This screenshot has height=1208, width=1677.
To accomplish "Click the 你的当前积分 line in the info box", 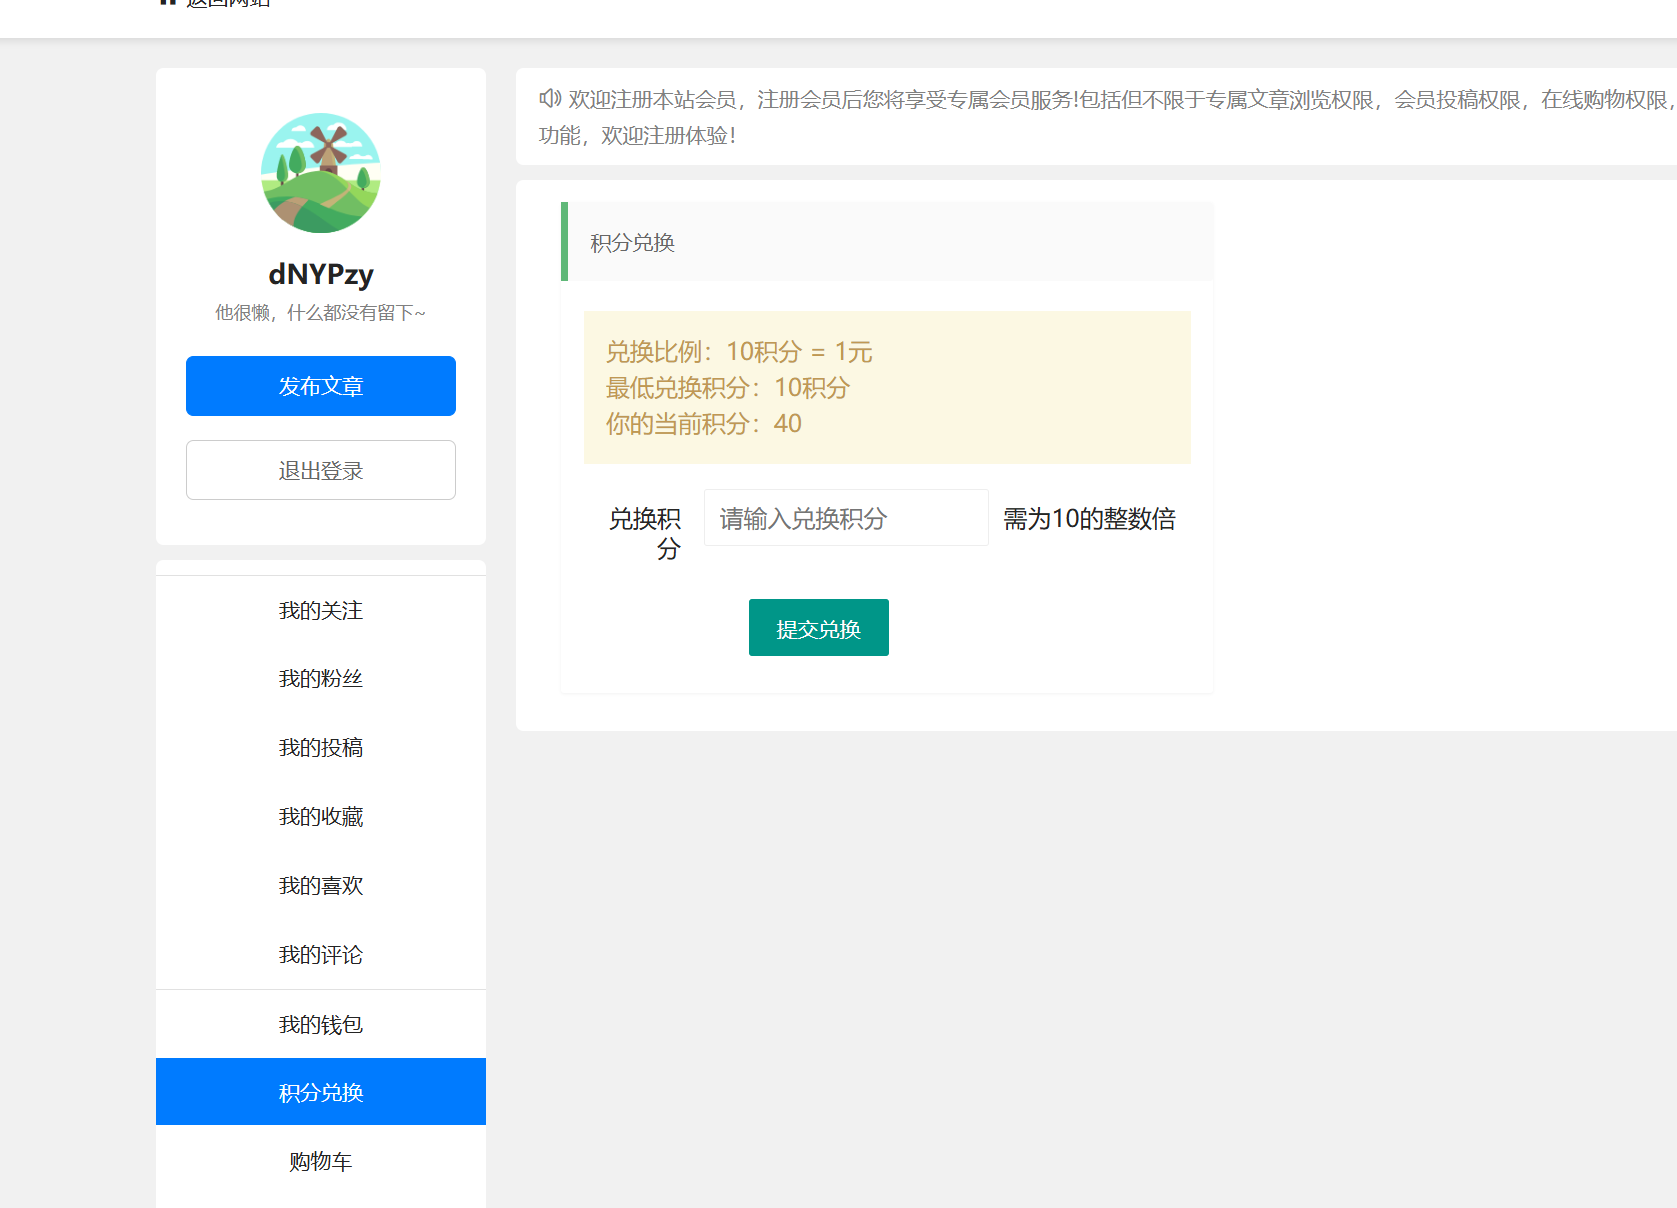I will [x=703, y=424].
